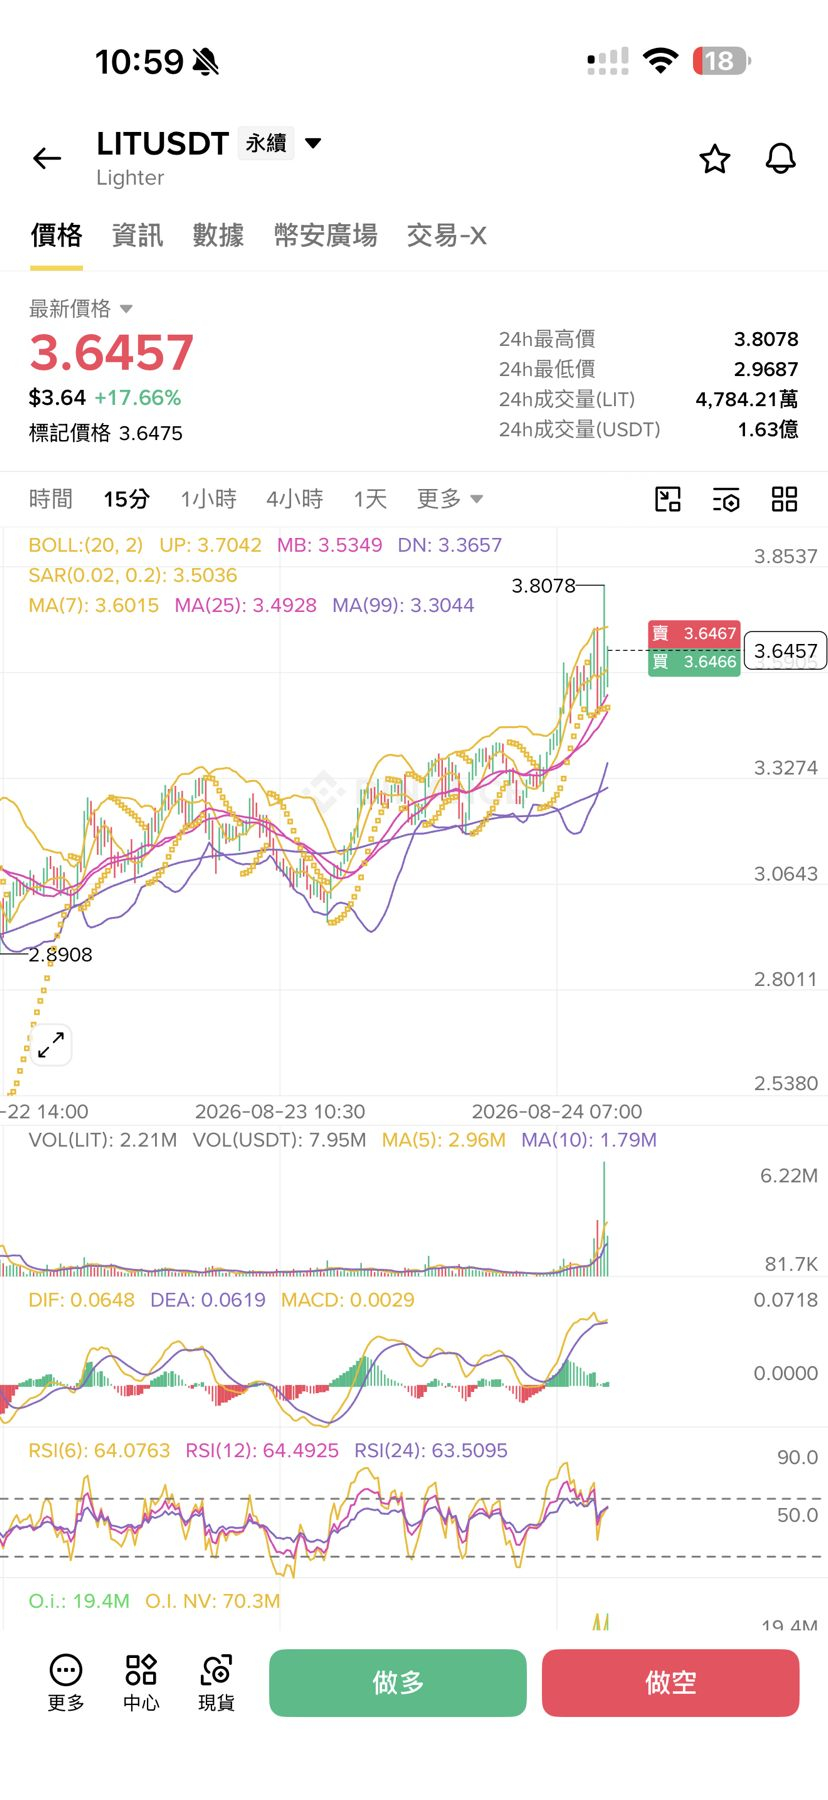Tap the 永續 perpetual contract tag

(266, 143)
